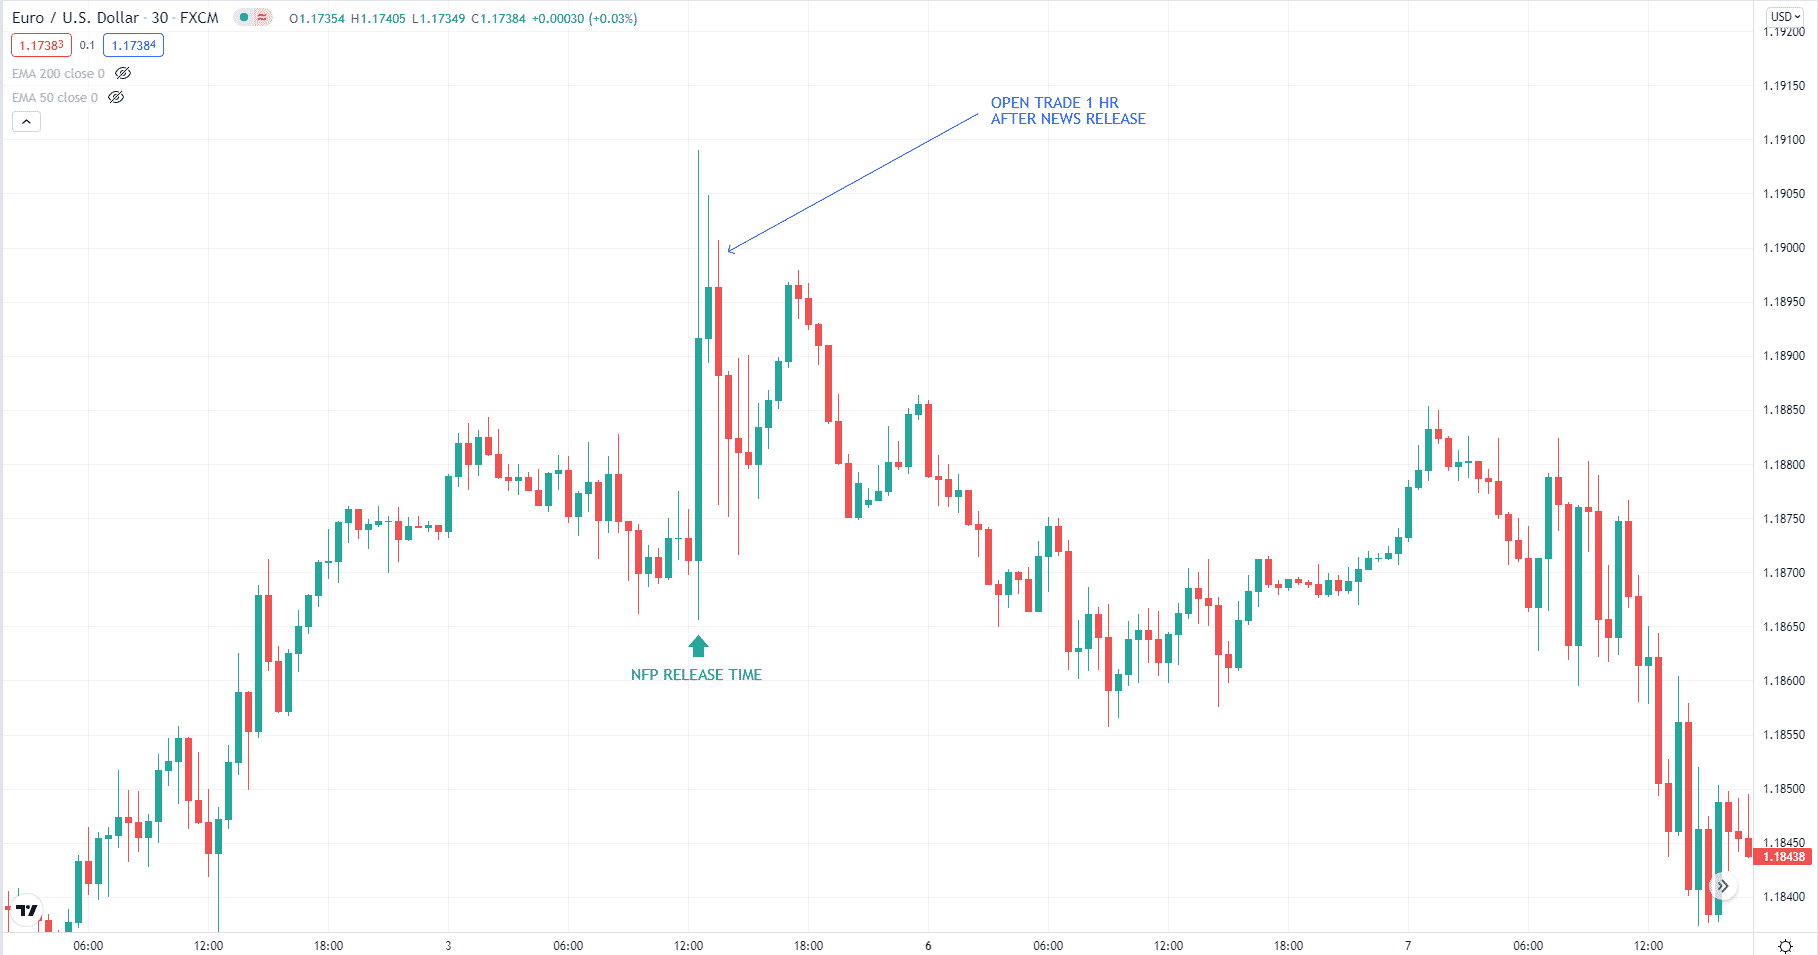The height and width of the screenshot is (955, 1818).
Task: Click the blue buy price 1.17384 button
Action: click(133, 45)
